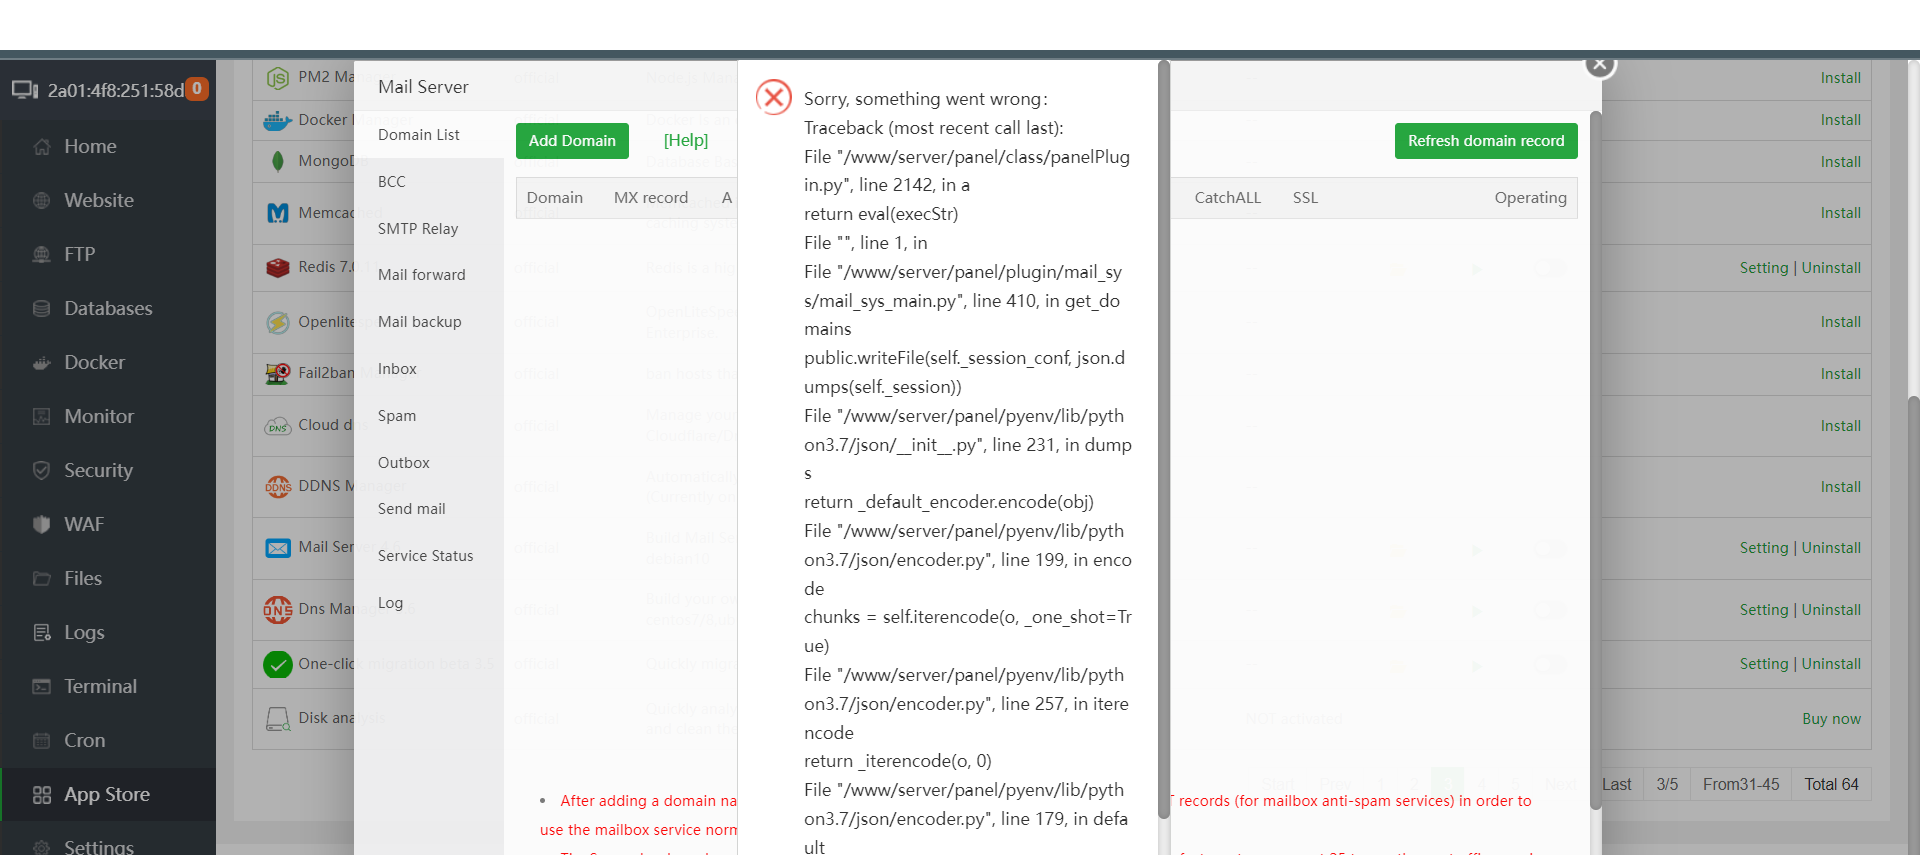
Task: Click the error message popup scrollbar
Action: tap(1163, 440)
